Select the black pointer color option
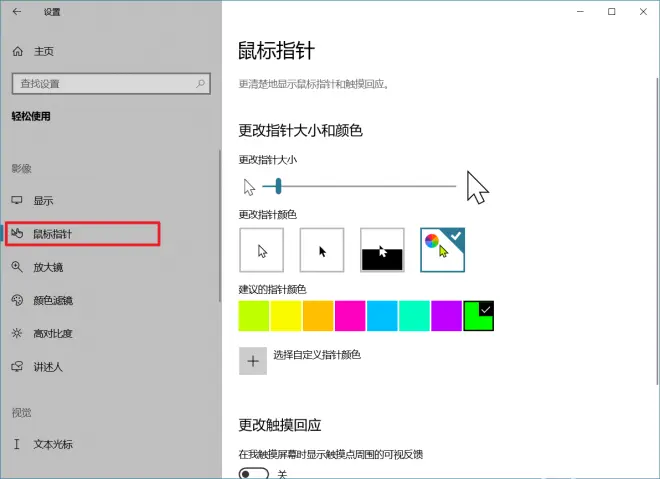Viewport: 660px width, 479px height. coord(322,250)
